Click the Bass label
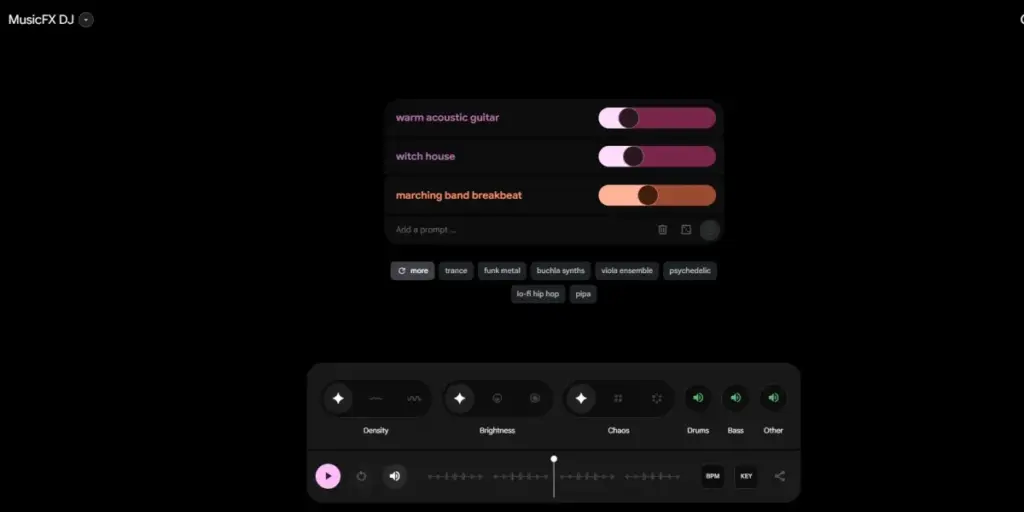Screen dimensions: 1024x512 735,430
